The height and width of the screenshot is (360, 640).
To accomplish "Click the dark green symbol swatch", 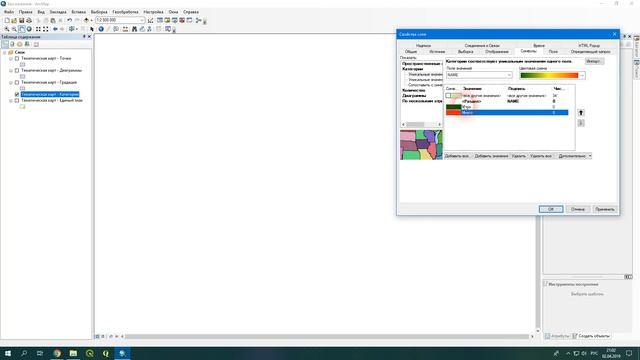I will (x=453, y=107).
